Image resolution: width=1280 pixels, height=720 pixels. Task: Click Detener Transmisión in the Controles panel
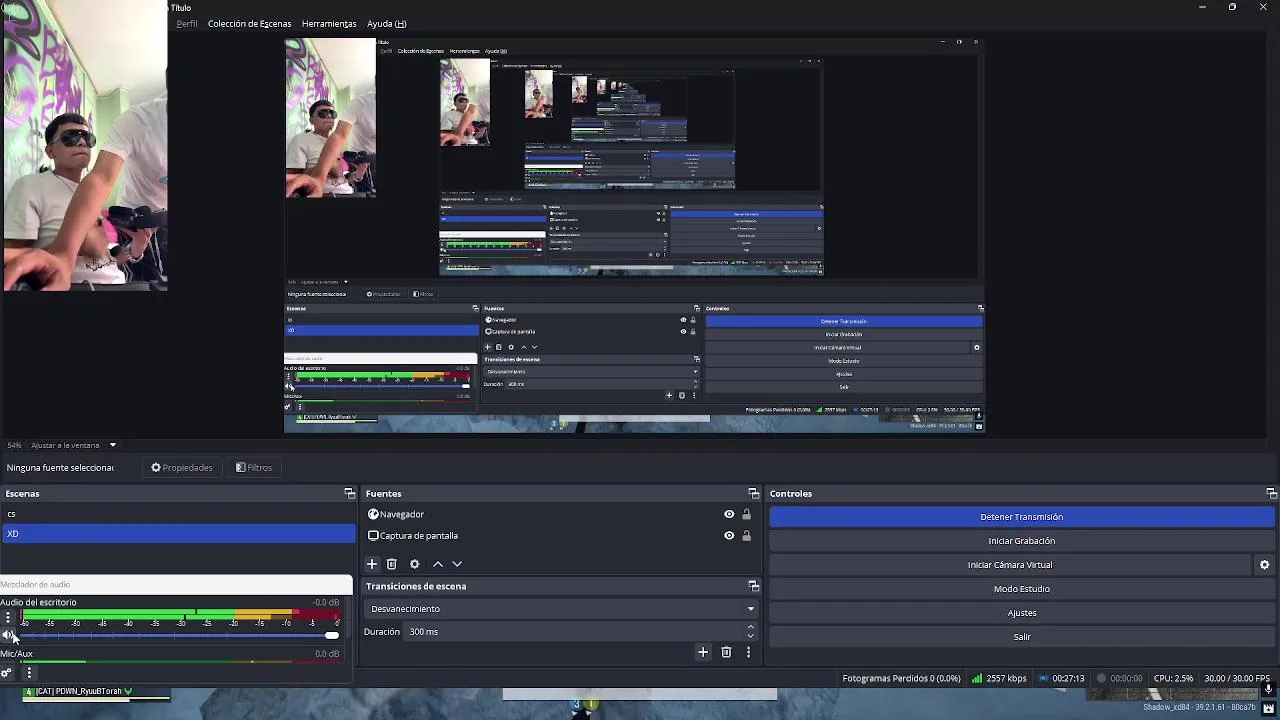(1022, 517)
